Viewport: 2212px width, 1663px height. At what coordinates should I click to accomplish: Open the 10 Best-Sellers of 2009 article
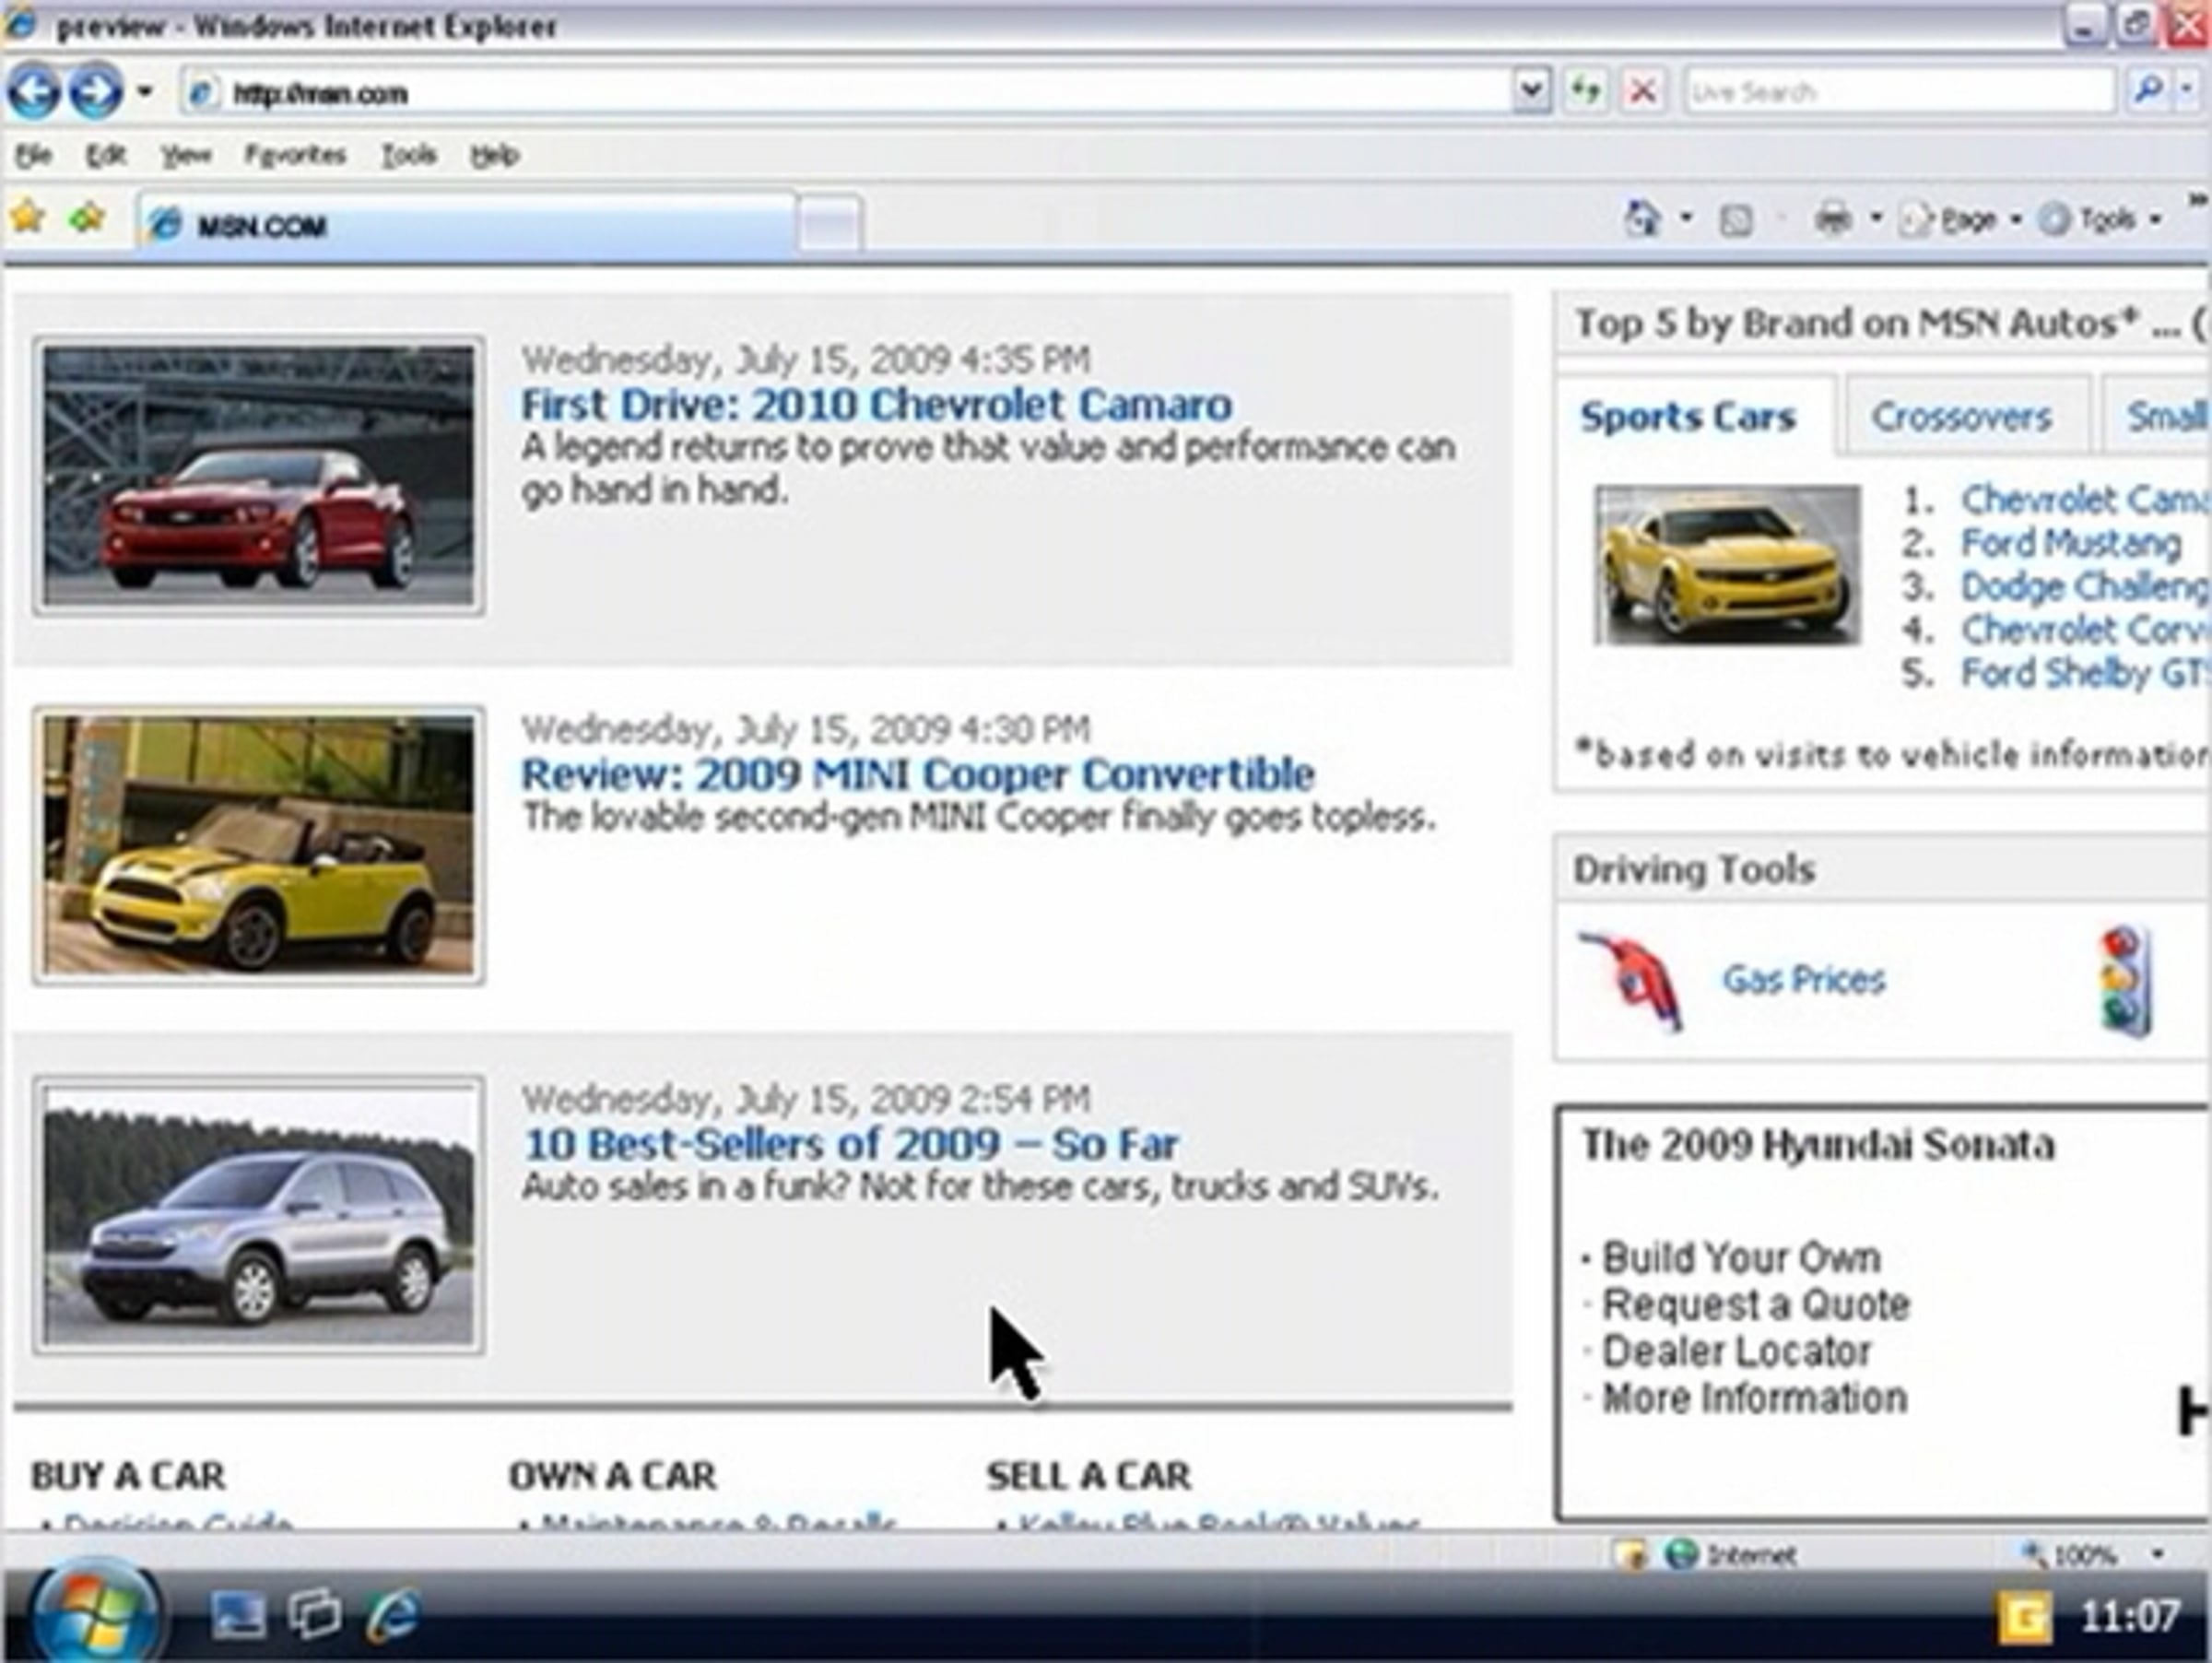[x=851, y=1144]
